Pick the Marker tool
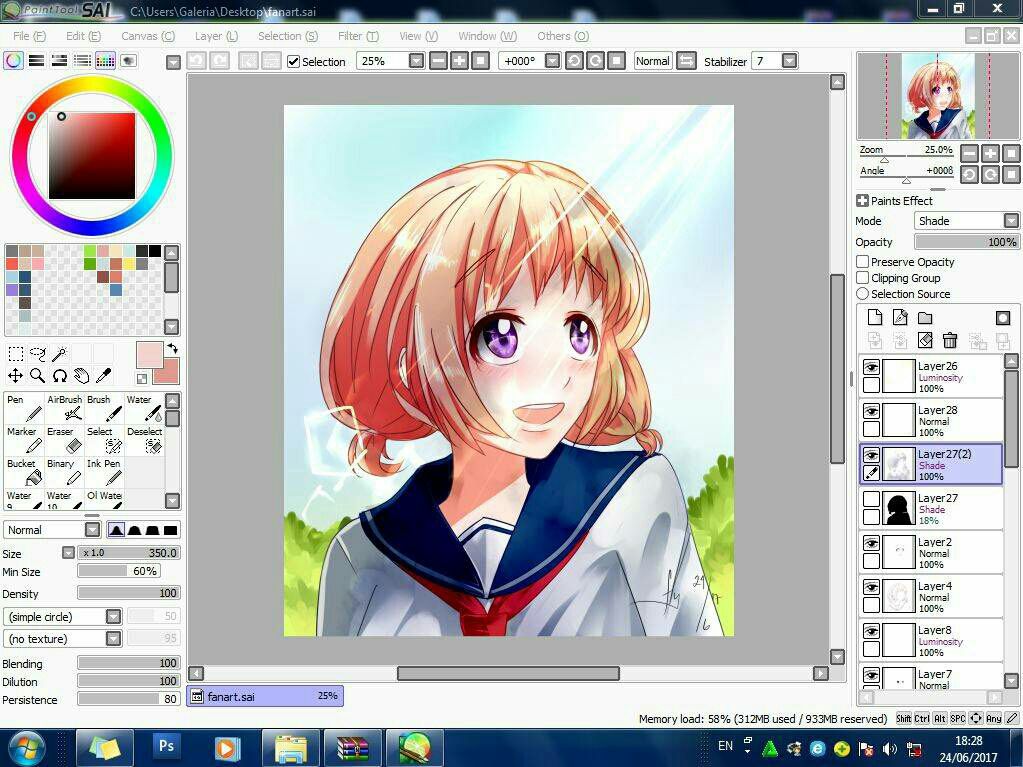 click(x=24, y=440)
